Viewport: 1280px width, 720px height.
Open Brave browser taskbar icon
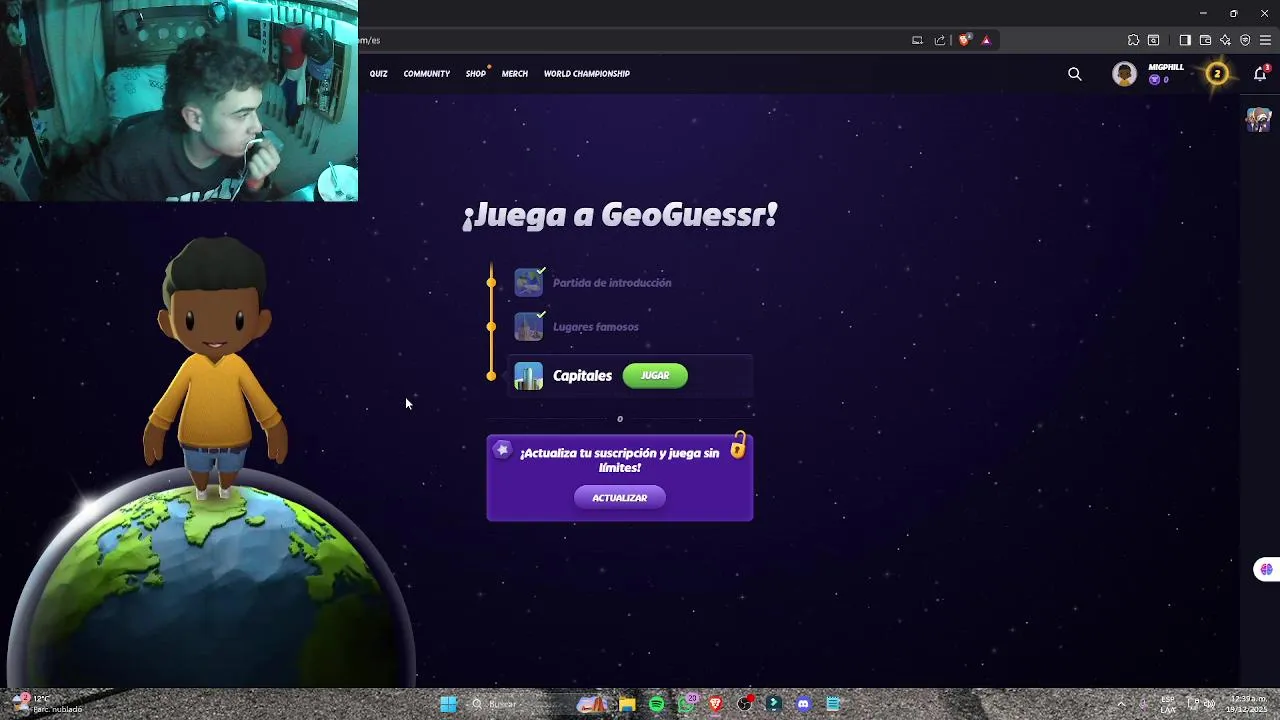pos(716,704)
